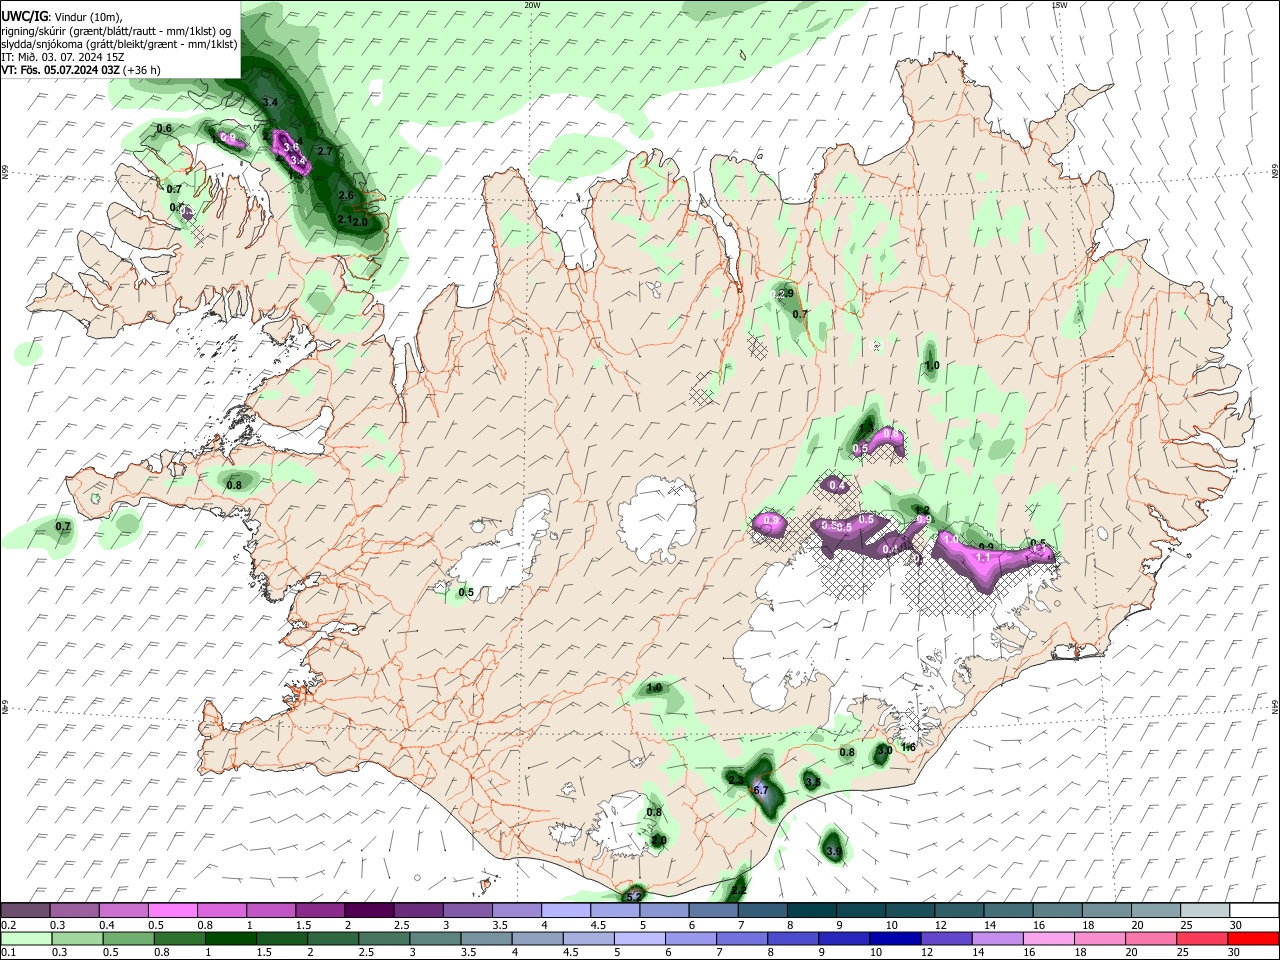Click the light gray 25 swatch in the top legend
Viewport: 1280px width, 960px height.
pos(1205,910)
